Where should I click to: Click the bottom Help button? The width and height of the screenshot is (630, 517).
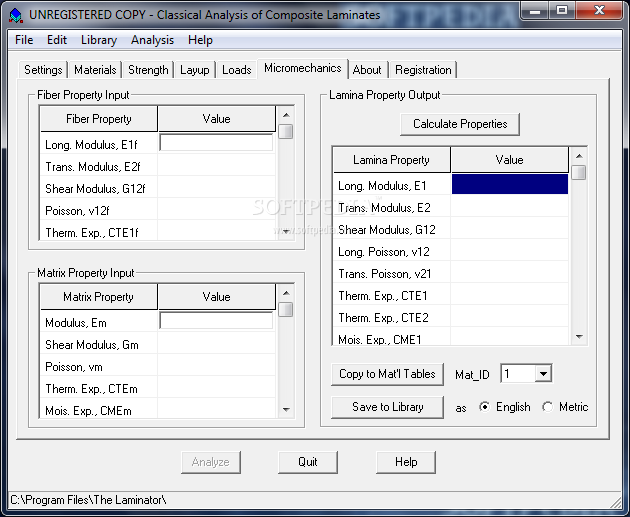click(406, 462)
